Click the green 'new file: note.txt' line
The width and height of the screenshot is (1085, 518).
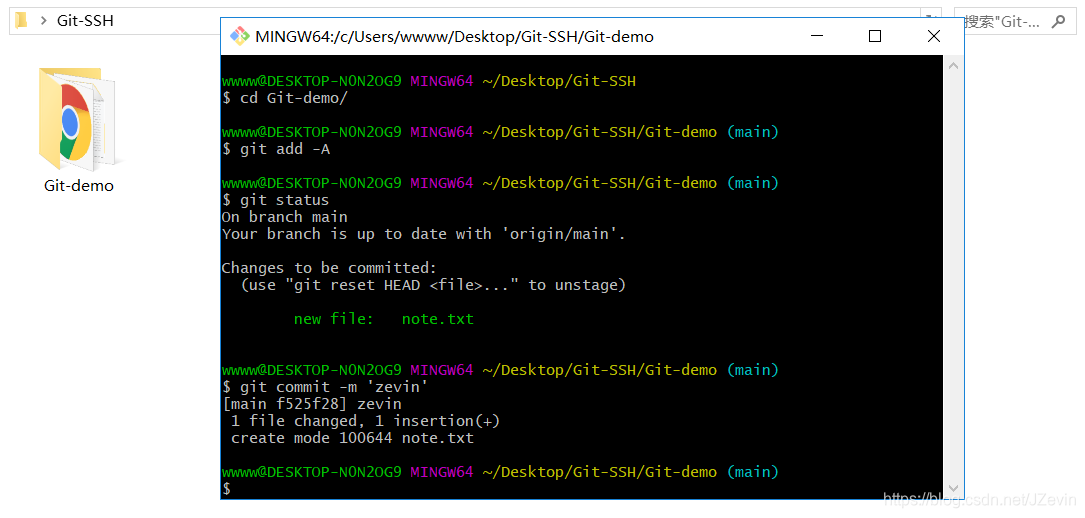384,319
